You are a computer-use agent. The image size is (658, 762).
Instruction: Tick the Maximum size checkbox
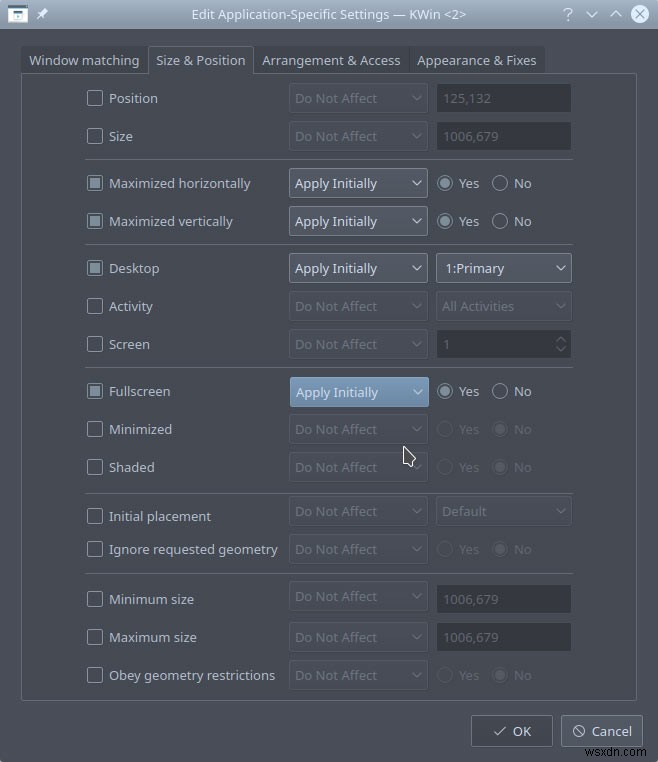pos(95,637)
